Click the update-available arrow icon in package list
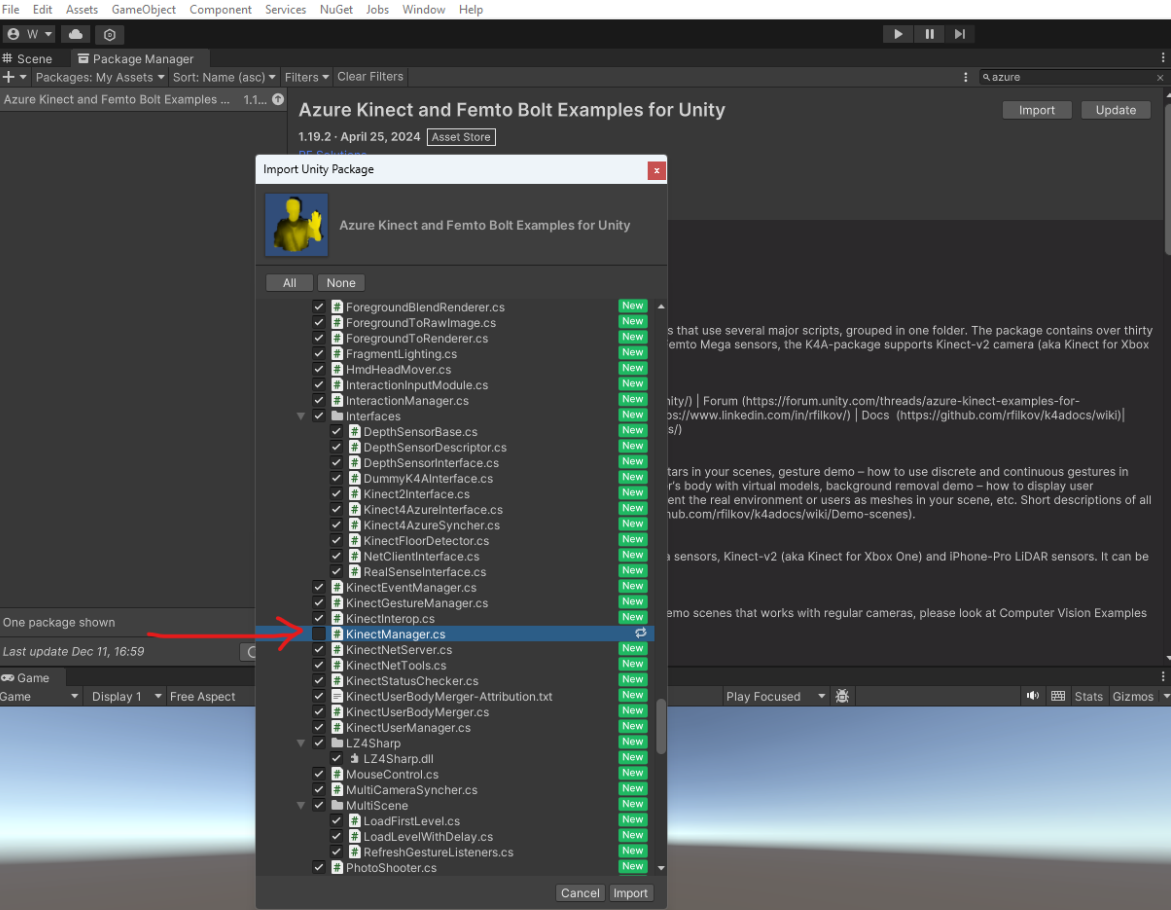 tap(278, 99)
